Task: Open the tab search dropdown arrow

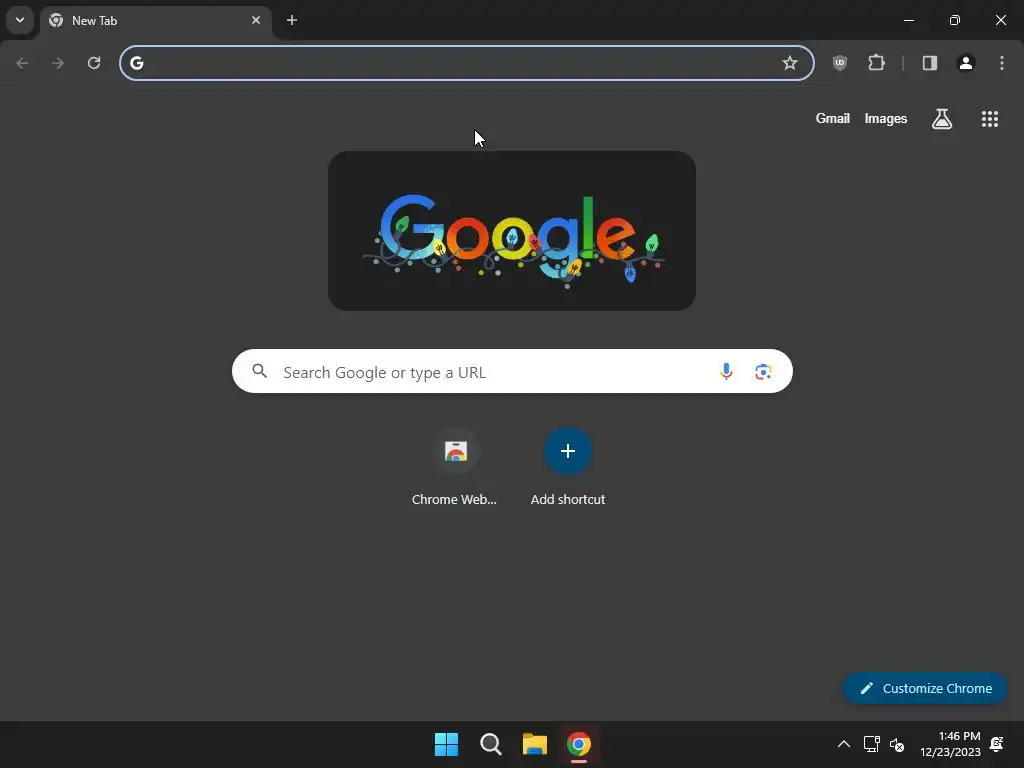Action: (x=20, y=20)
